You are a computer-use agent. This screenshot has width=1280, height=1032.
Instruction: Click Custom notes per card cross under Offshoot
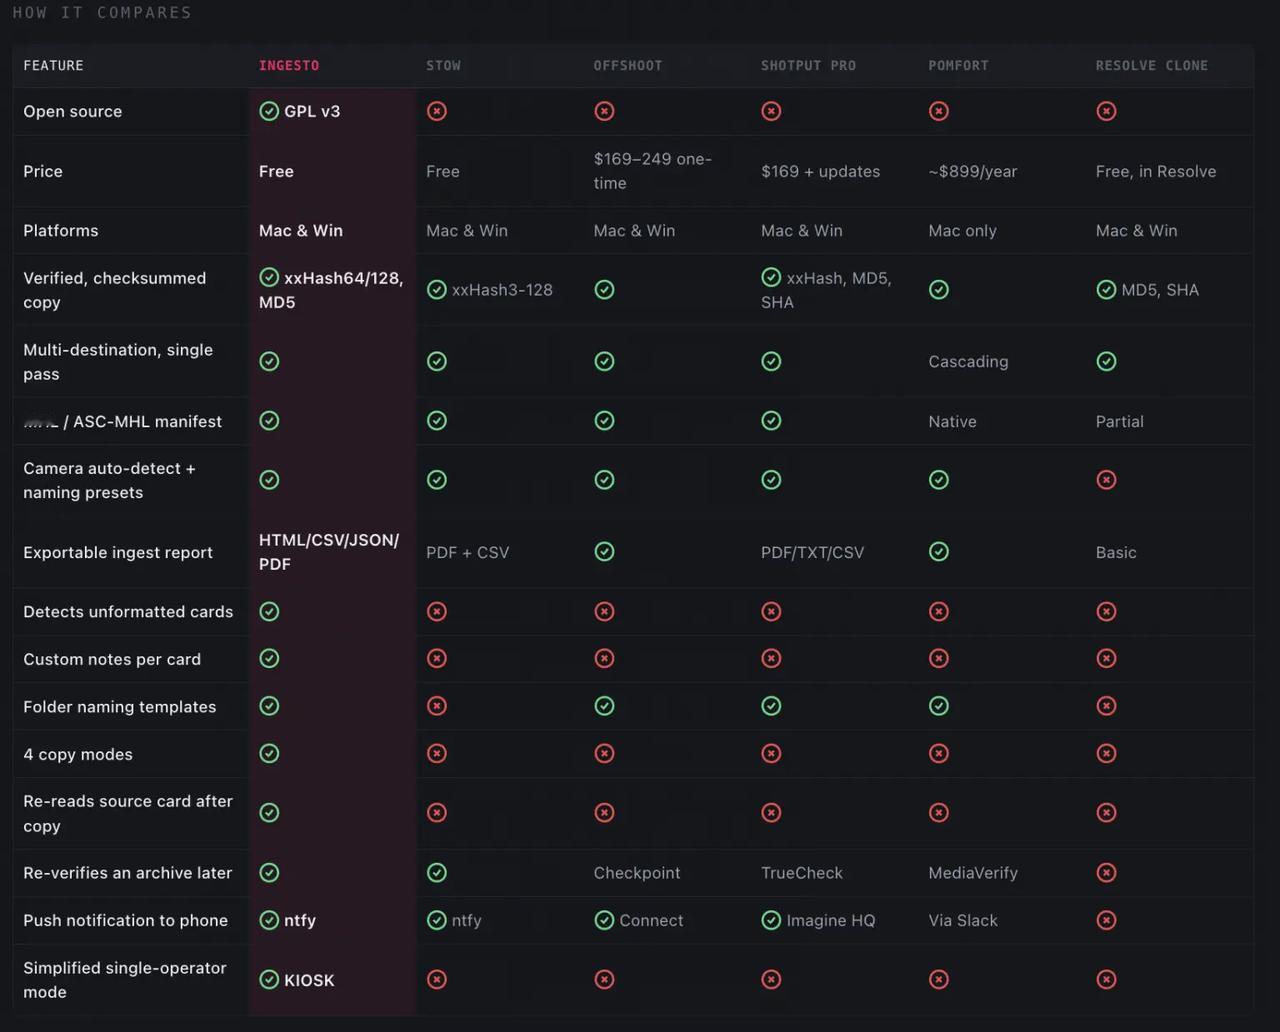[604, 658]
